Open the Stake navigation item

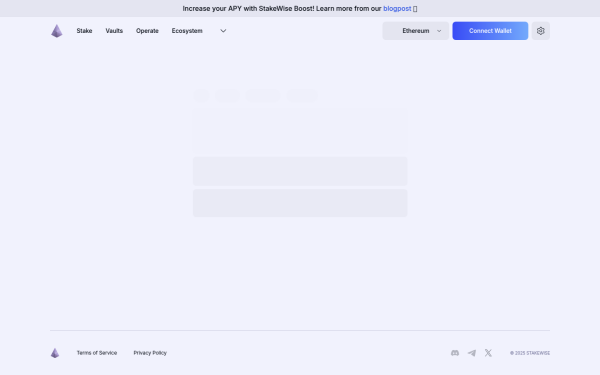pyautogui.click(x=84, y=31)
